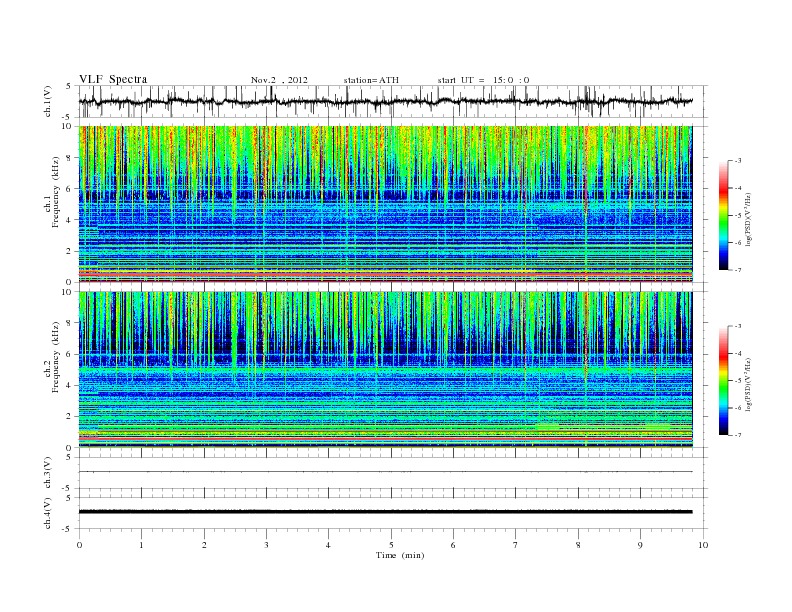Image resolution: width=792 pixels, height=612 pixels.
Task: Click the "5" tick on the time axis
Action: (391, 545)
